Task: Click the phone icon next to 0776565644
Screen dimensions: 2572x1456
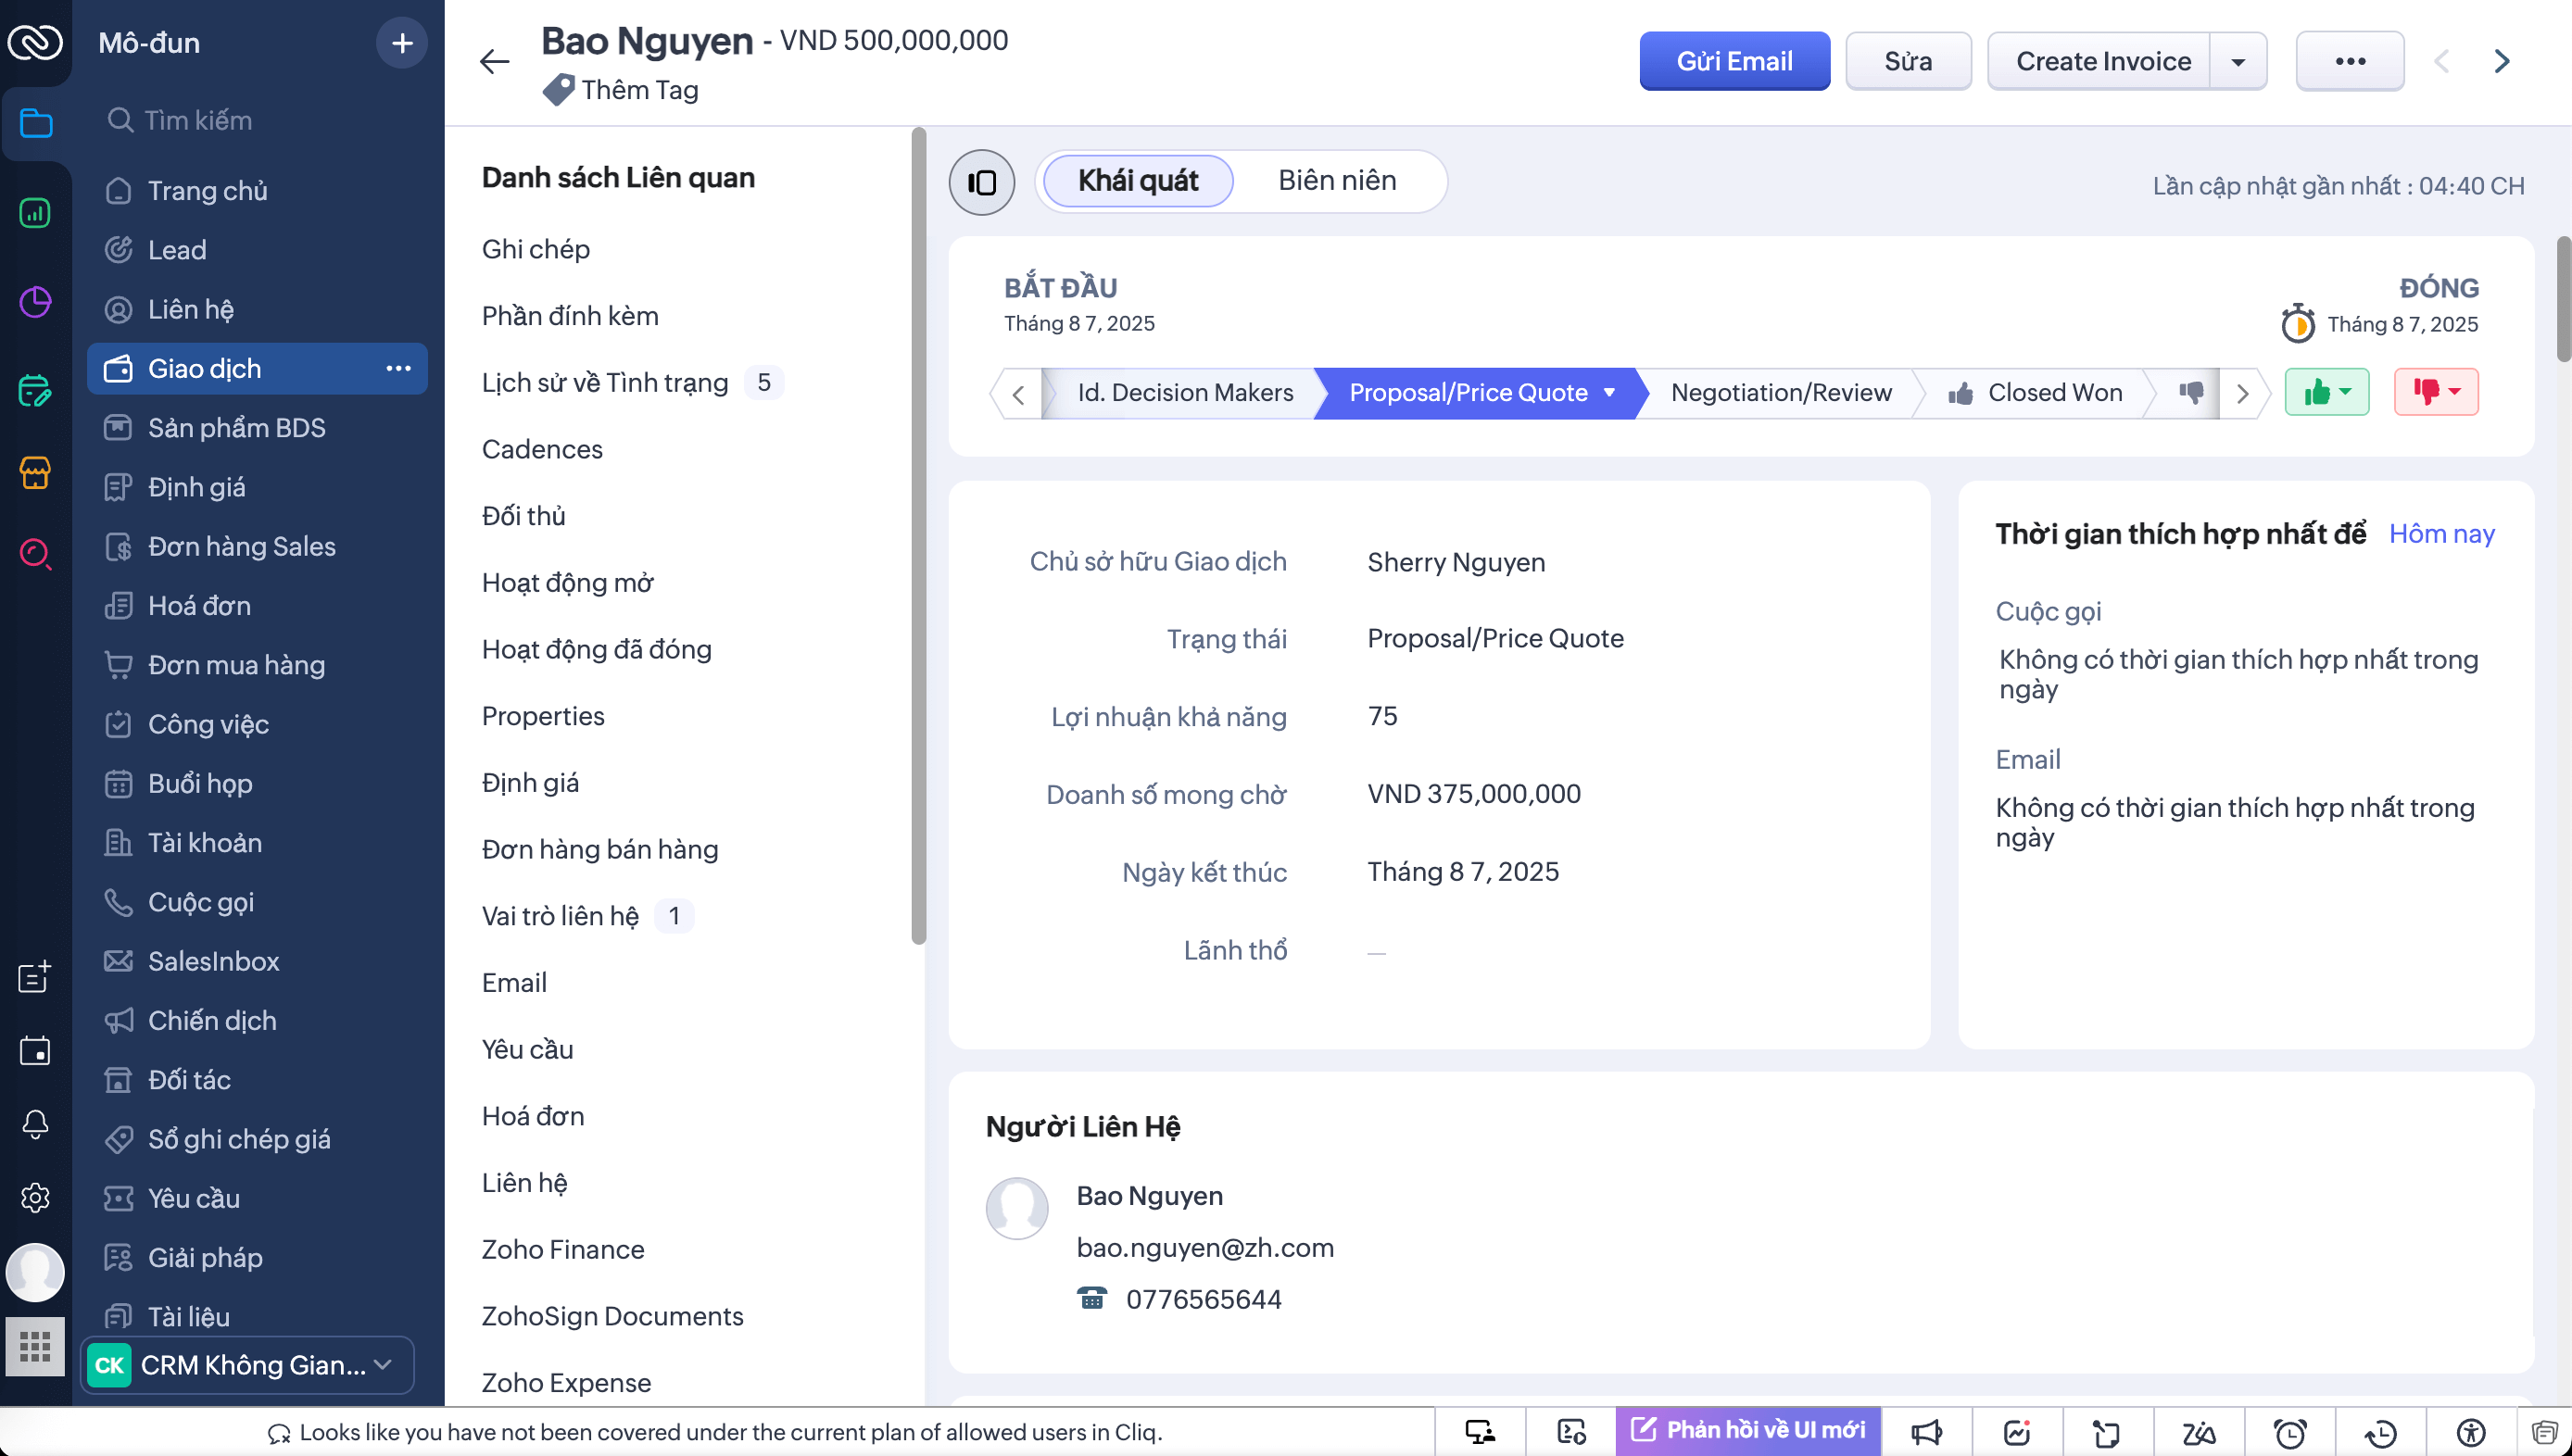Action: click(1091, 1298)
